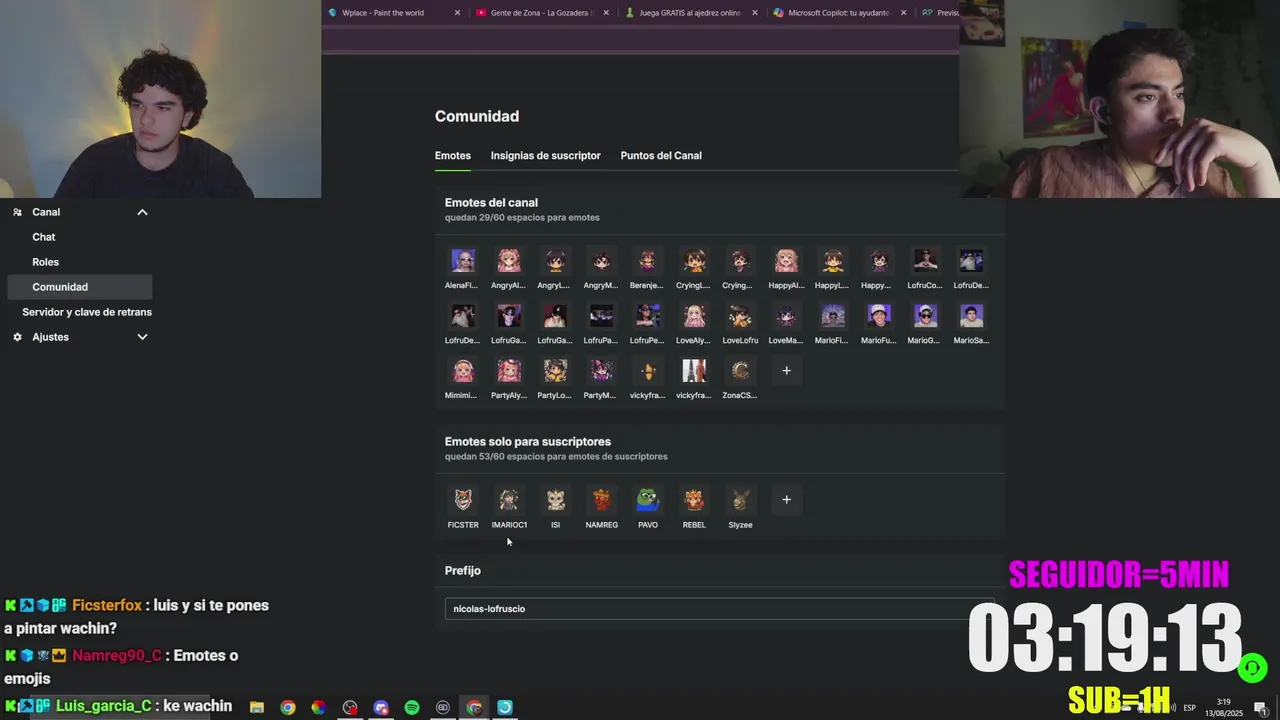
Task: Close the Wplace browser tab
Action: [x=457, y=13]
